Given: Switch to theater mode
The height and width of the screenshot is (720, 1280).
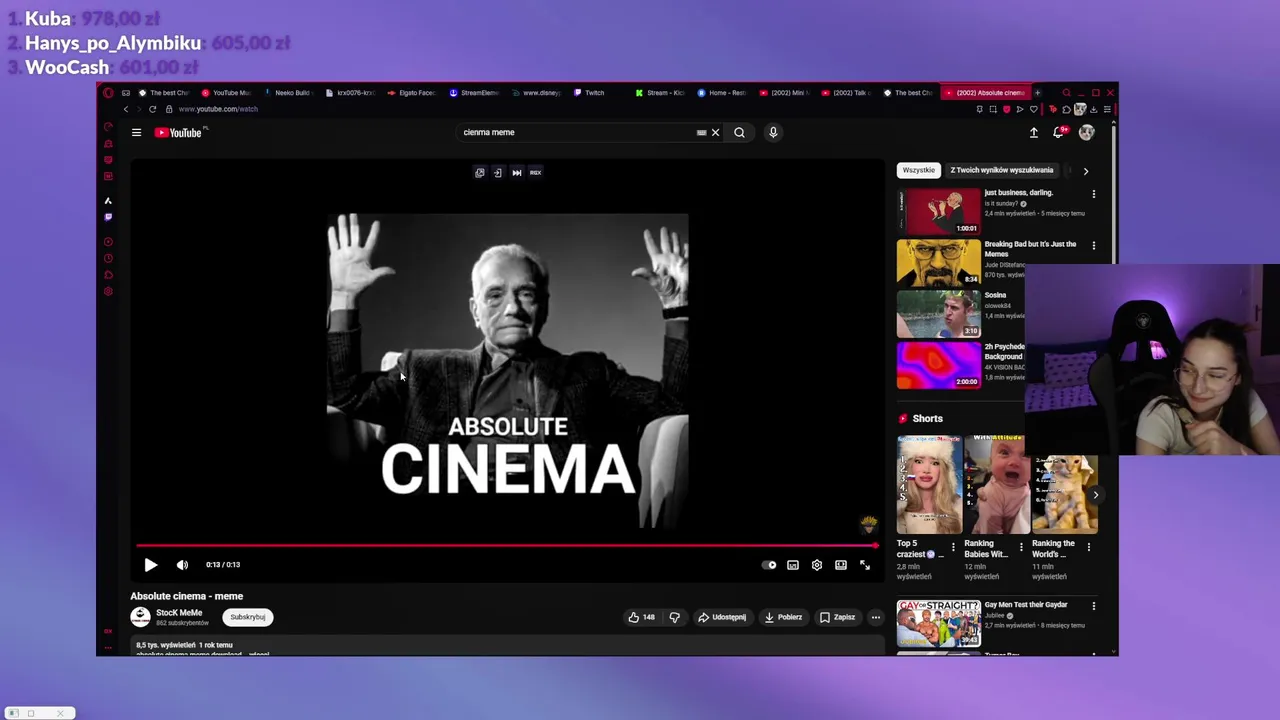Looking at the screenshot, I should click(x=841, y=565).
